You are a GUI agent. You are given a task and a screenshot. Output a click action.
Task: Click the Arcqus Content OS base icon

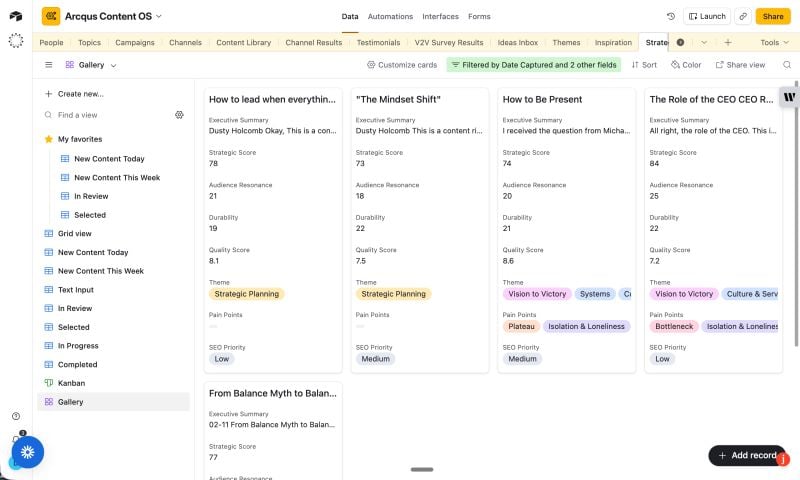tap(51, 16)
